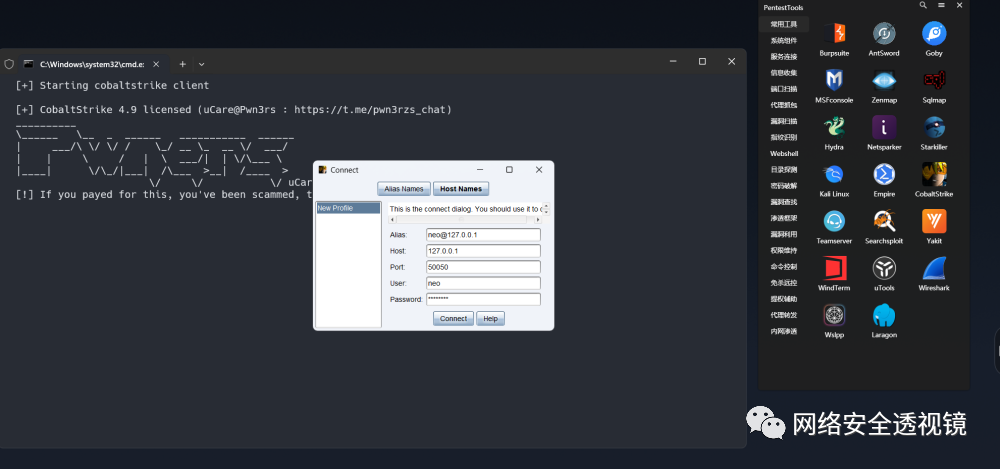Start the Teamserver icon
Image resolution: width=1000 pixels, height=469 pixels.
pos(834,221)
